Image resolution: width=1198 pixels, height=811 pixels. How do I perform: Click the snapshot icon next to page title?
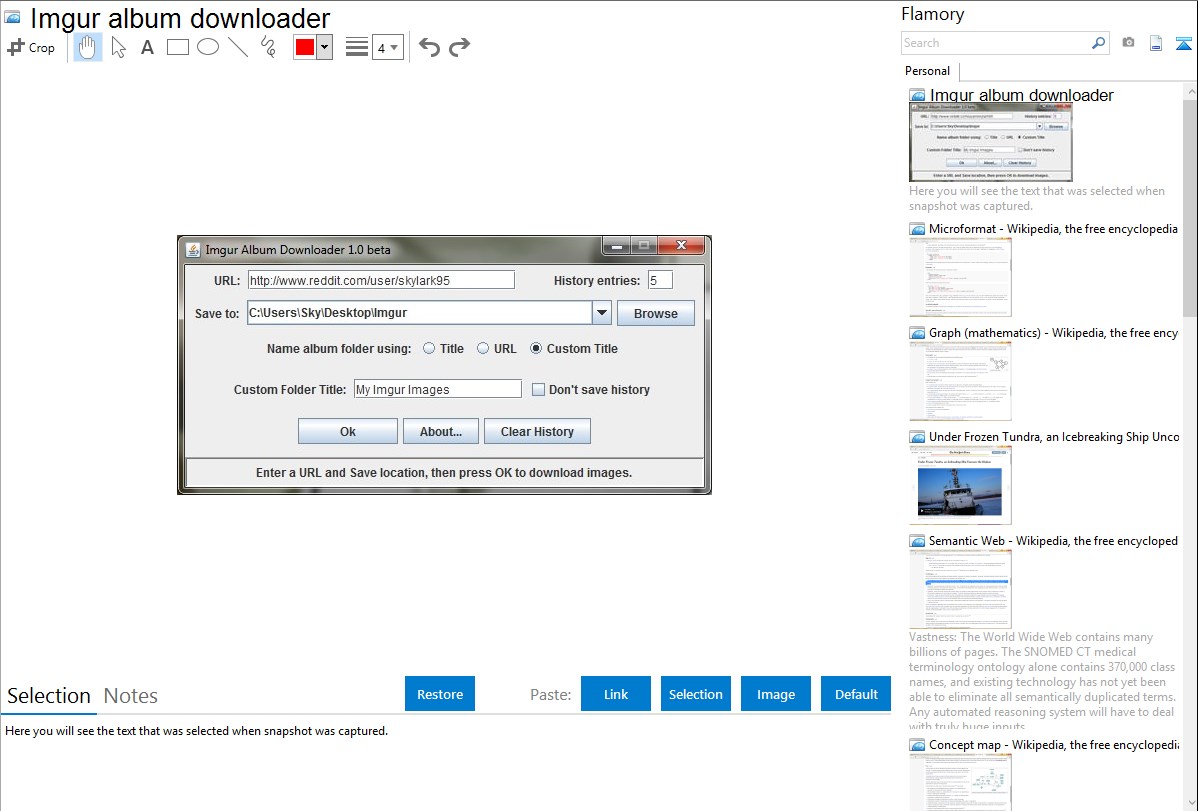click(x=13, y=18)
